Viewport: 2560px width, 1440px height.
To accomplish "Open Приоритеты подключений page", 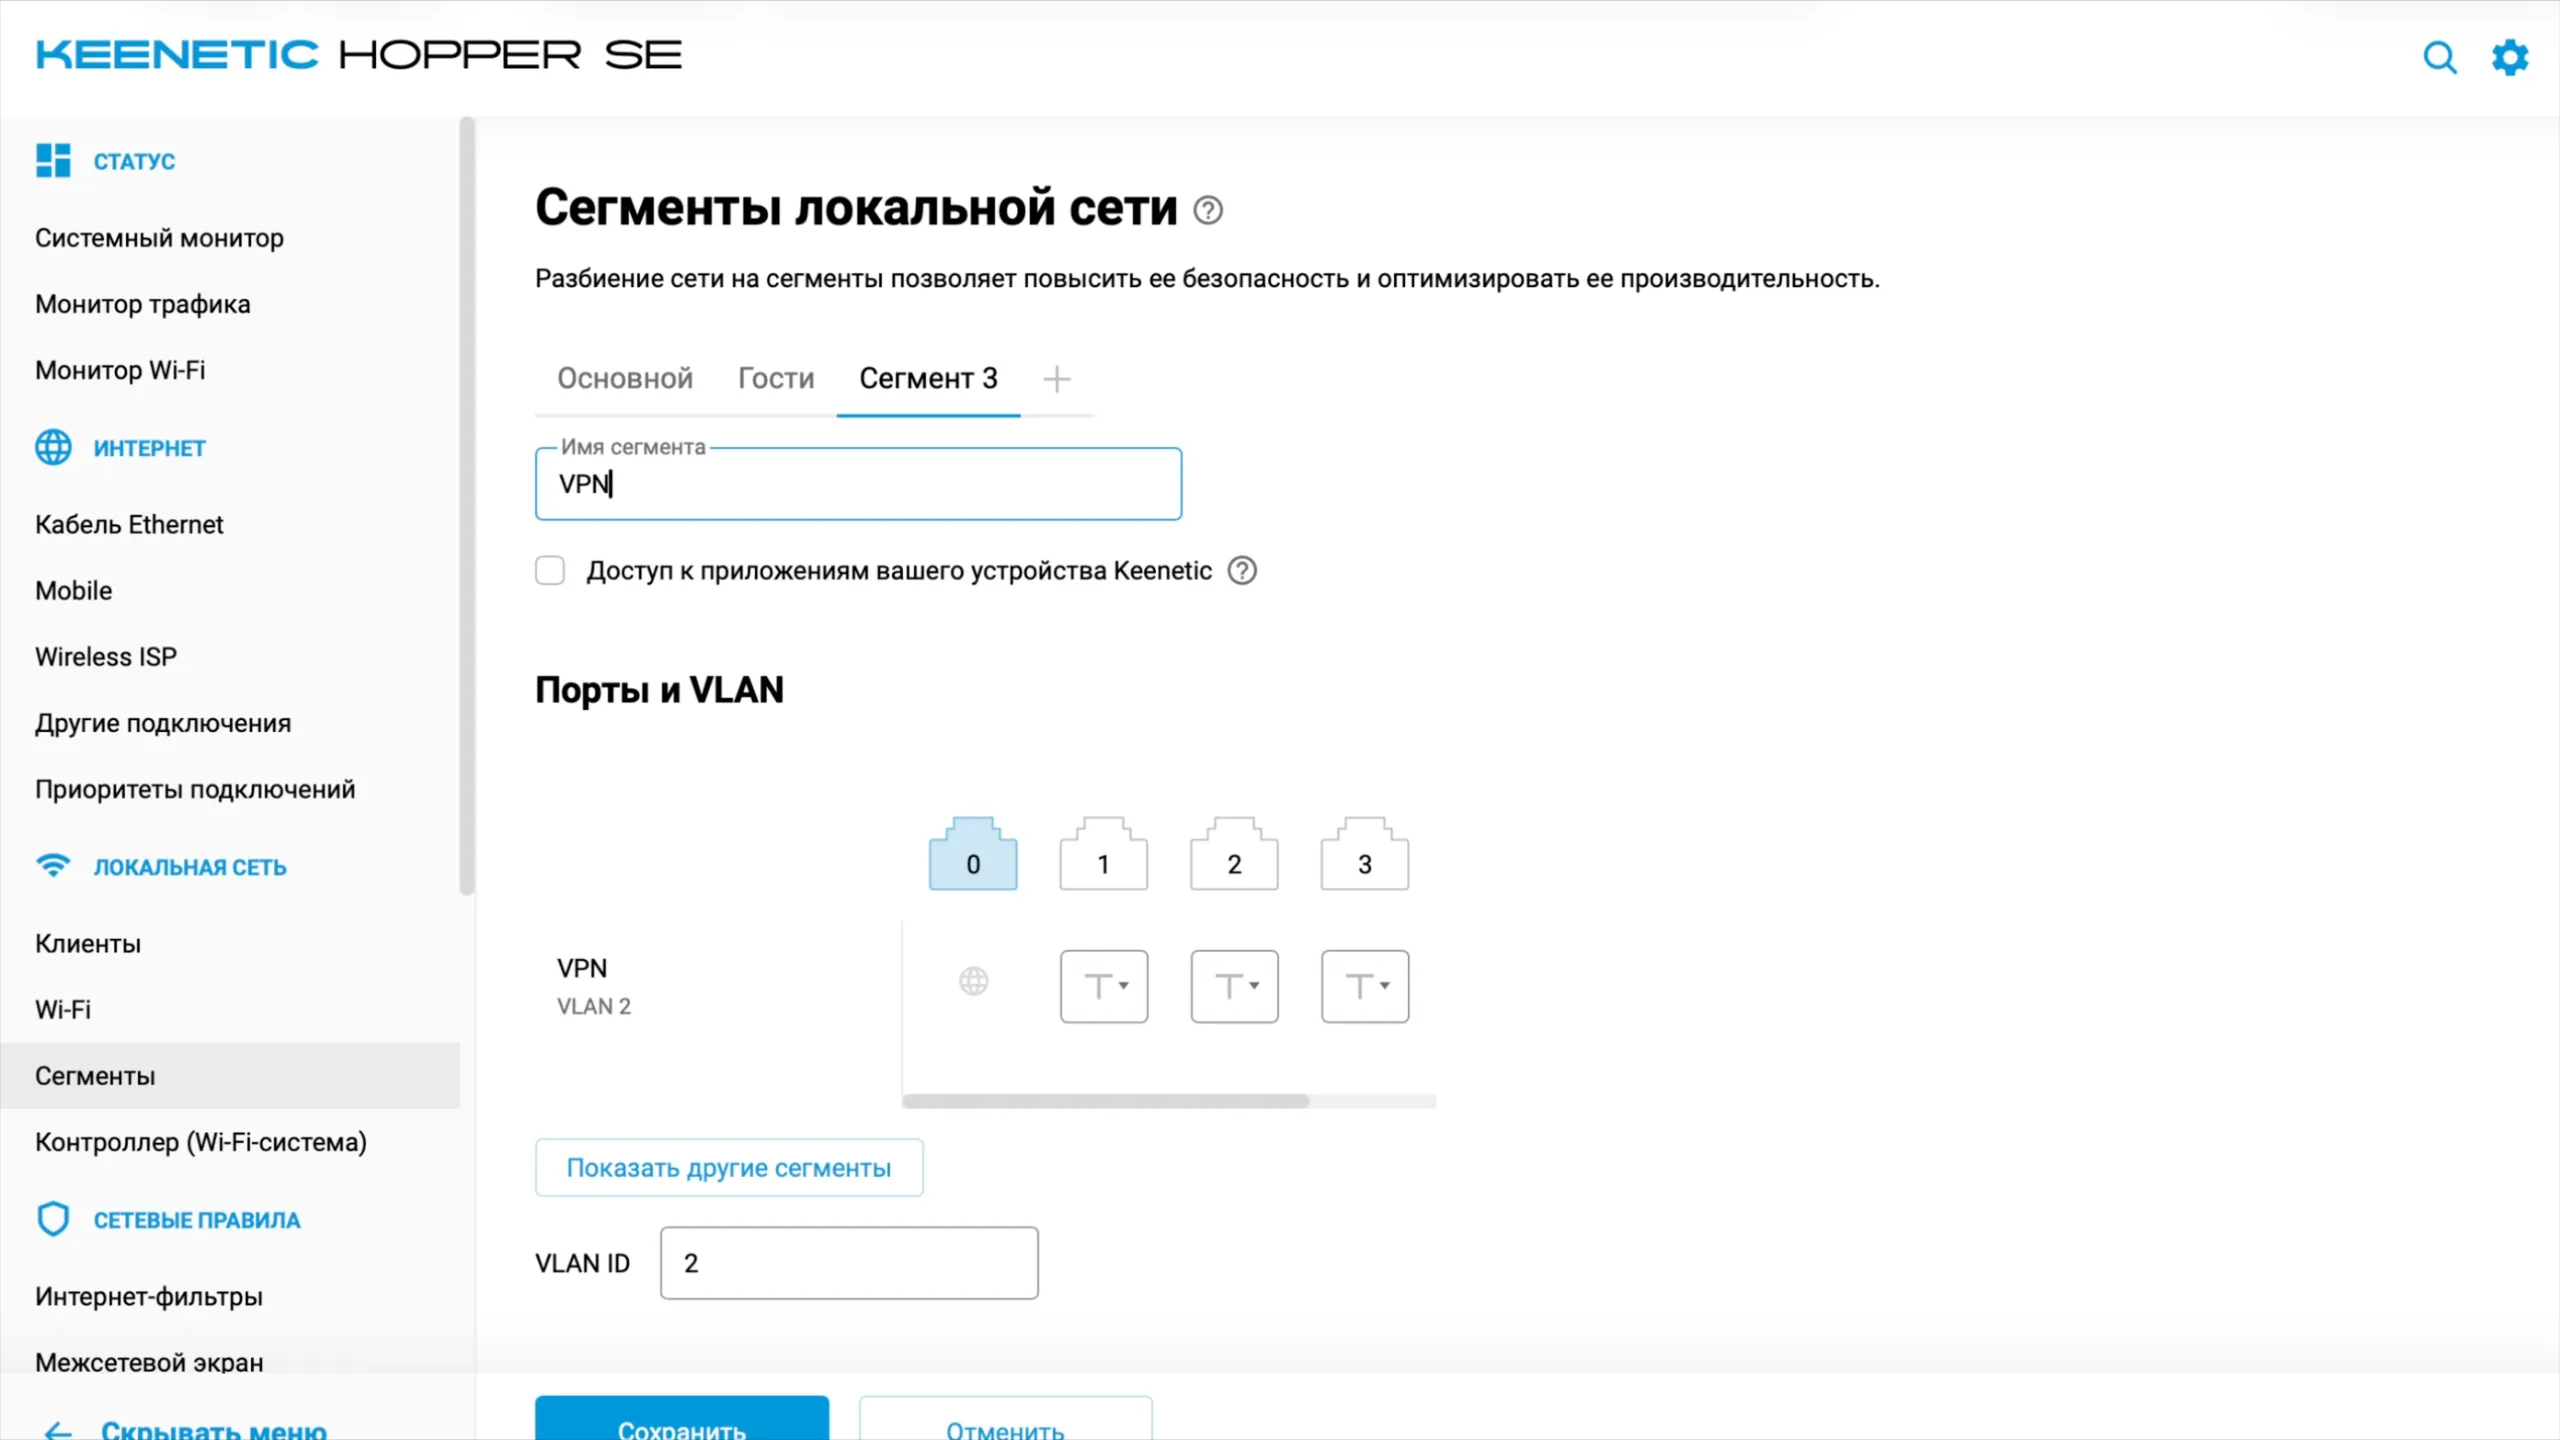I will (195, 789).
